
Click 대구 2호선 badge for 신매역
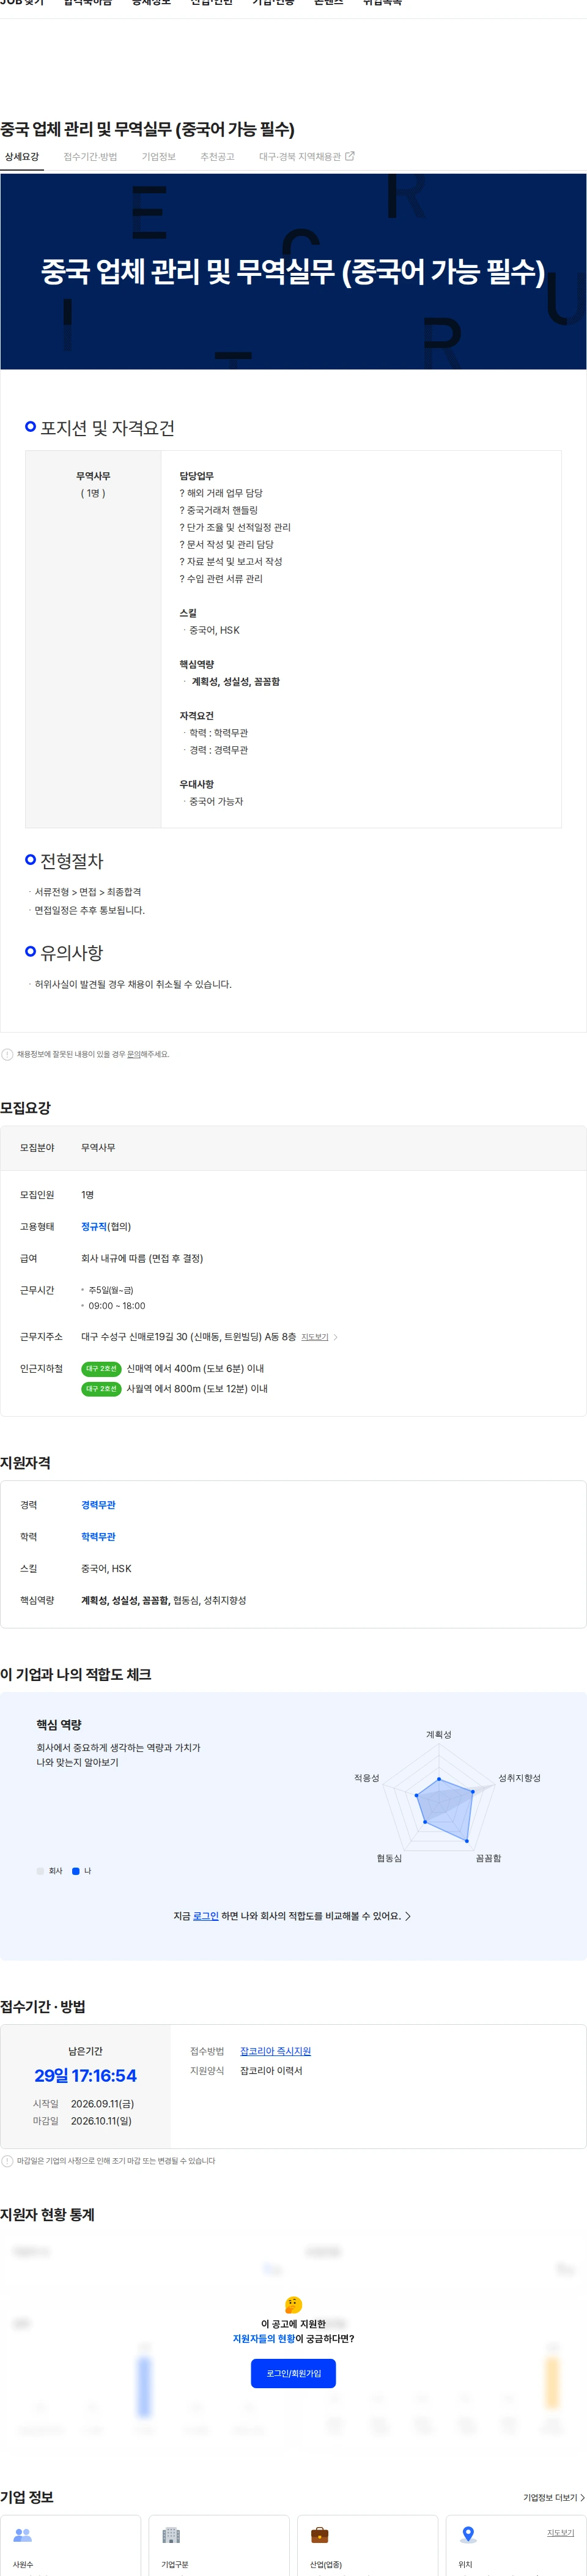[x=101, y=1369]
